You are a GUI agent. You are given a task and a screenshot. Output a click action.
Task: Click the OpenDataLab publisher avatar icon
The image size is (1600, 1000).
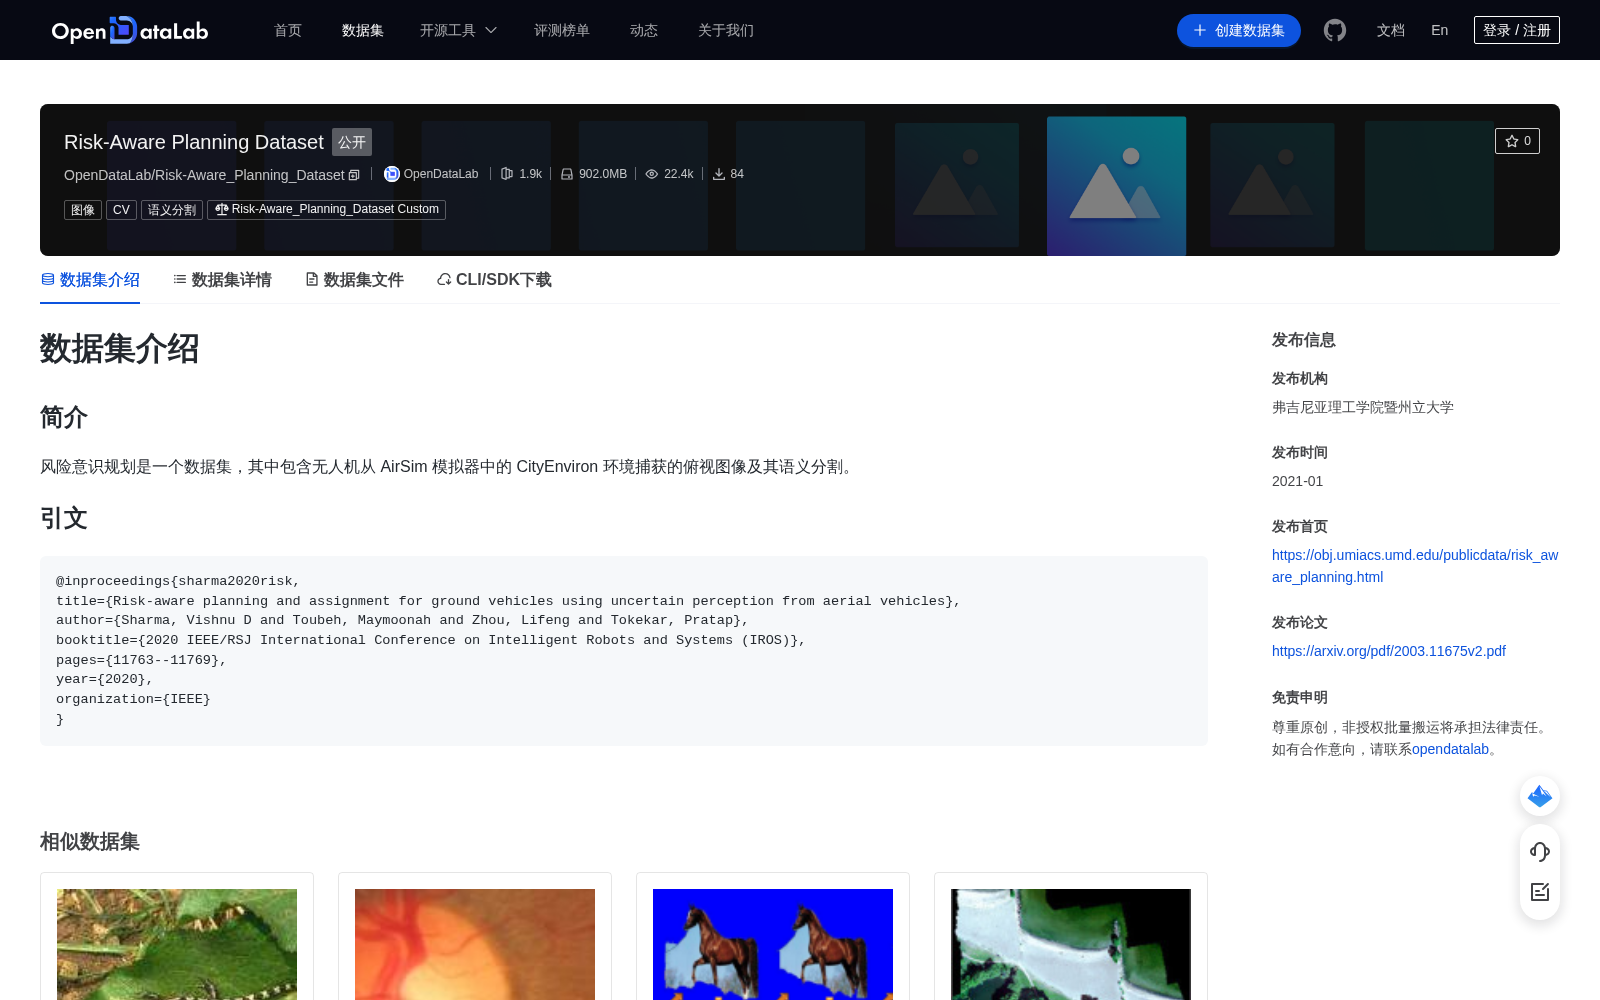392,174
